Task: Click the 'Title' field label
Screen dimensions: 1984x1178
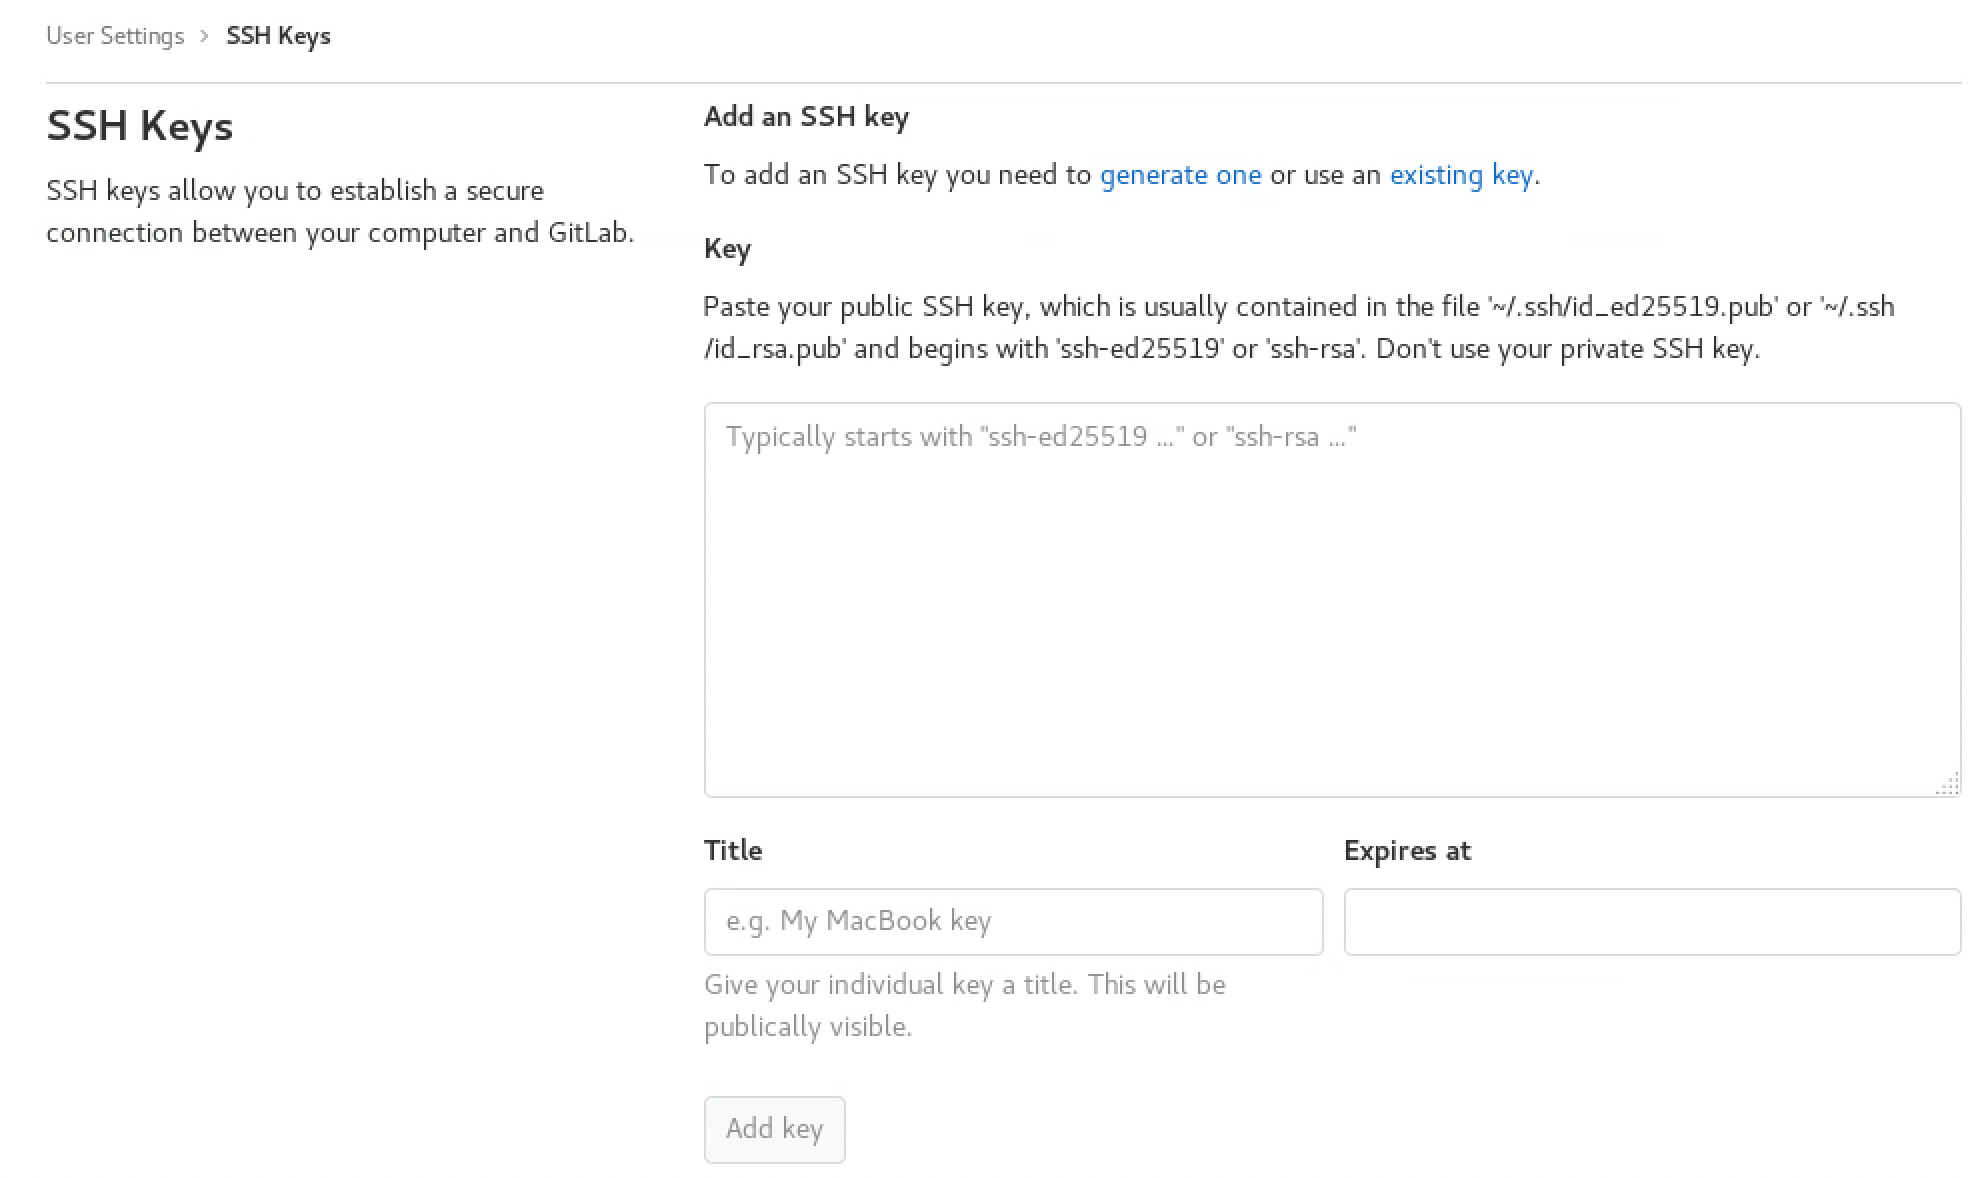Action: coord(733,850)
